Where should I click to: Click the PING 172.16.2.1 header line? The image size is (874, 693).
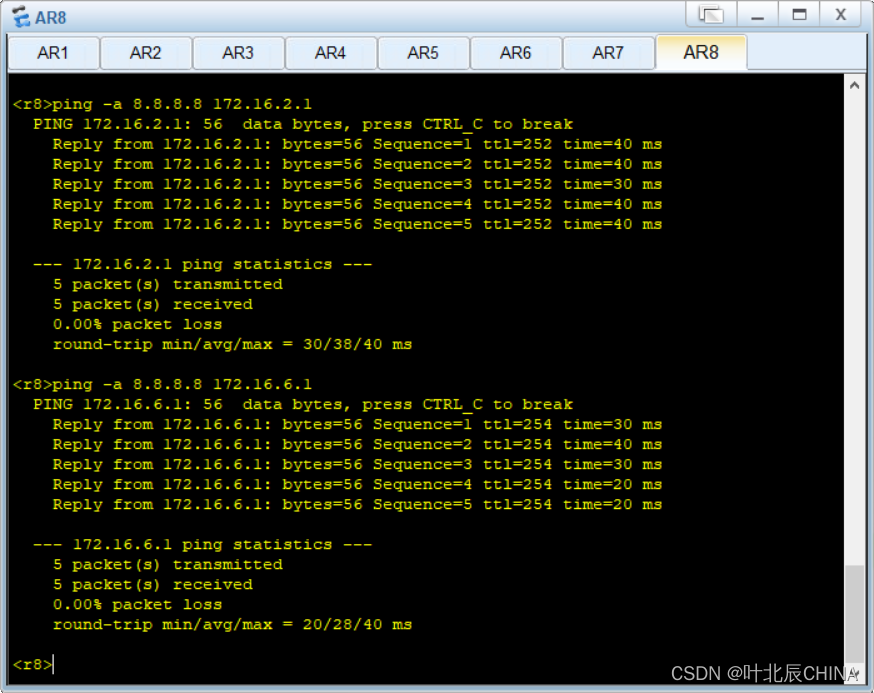point(303,124)
